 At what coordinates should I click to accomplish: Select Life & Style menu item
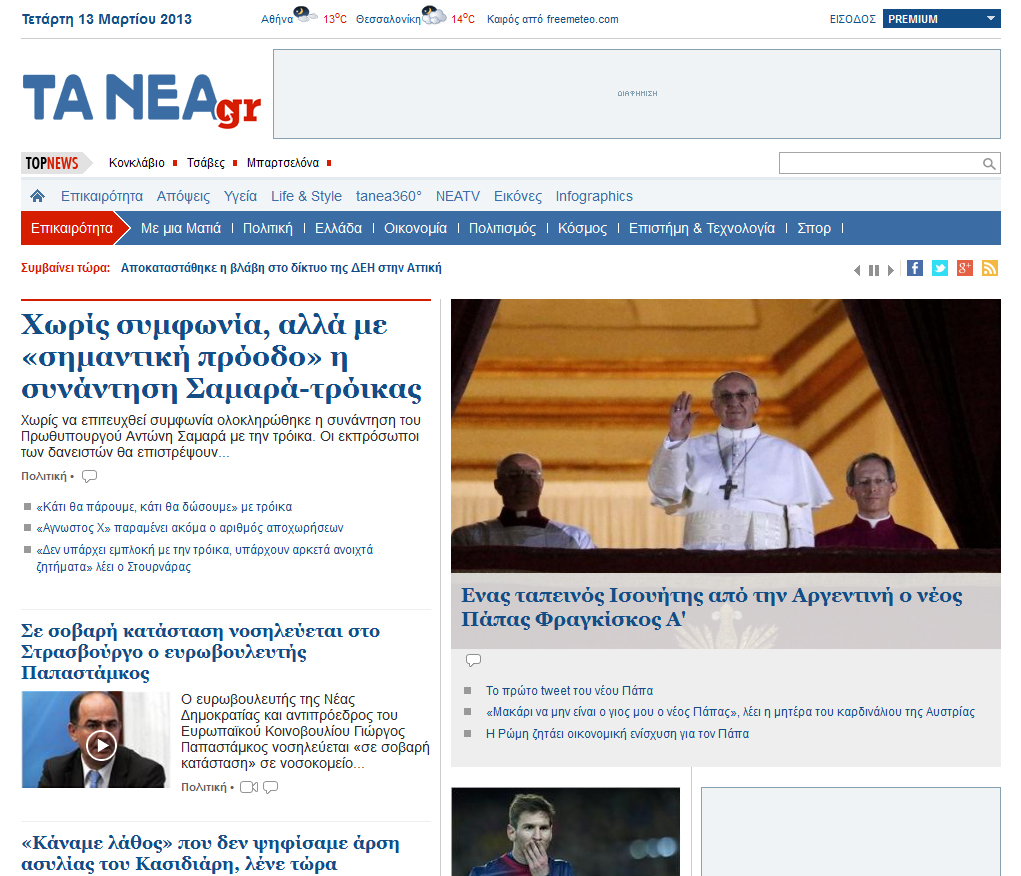pos(306,196)
